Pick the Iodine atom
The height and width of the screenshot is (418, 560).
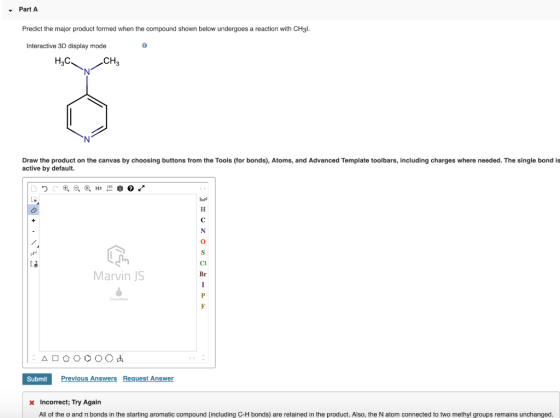203,285
